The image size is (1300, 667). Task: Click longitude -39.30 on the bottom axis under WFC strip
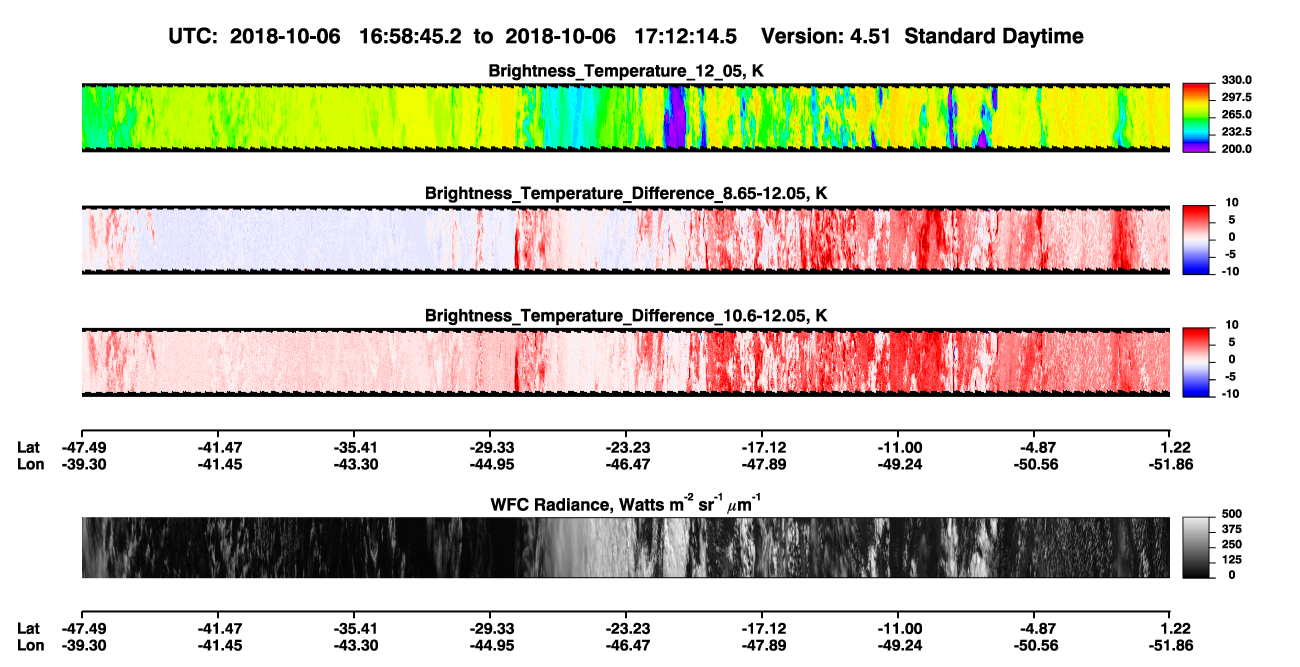click(82, 645)
